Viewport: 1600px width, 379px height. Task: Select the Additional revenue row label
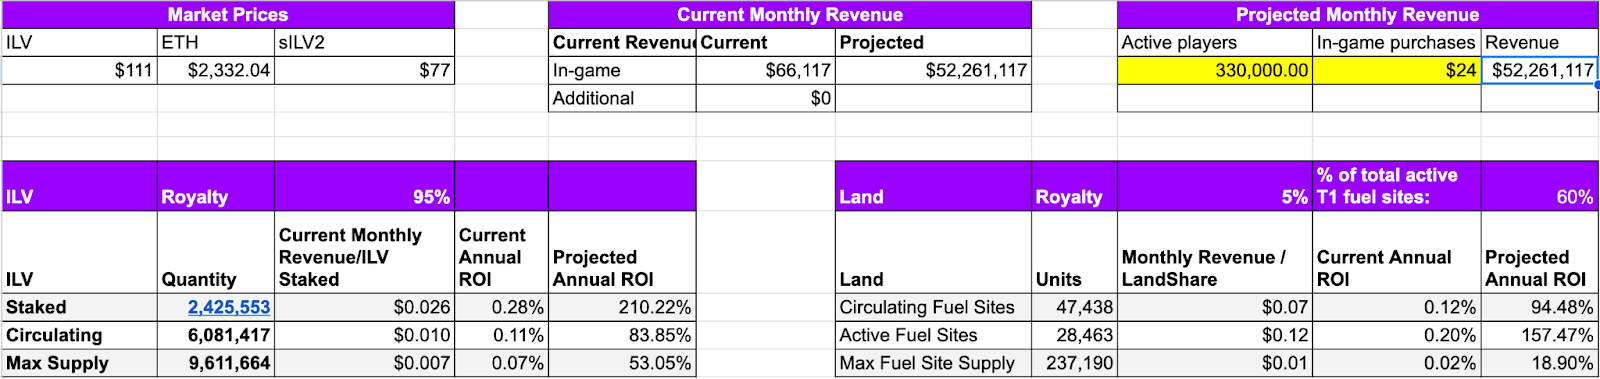click(622, 98)
